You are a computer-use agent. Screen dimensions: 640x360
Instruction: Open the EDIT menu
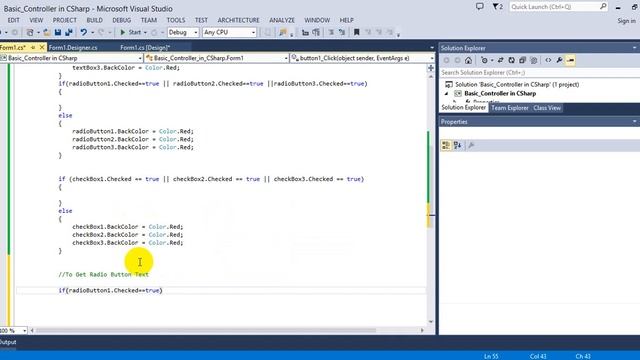(13, 20)
